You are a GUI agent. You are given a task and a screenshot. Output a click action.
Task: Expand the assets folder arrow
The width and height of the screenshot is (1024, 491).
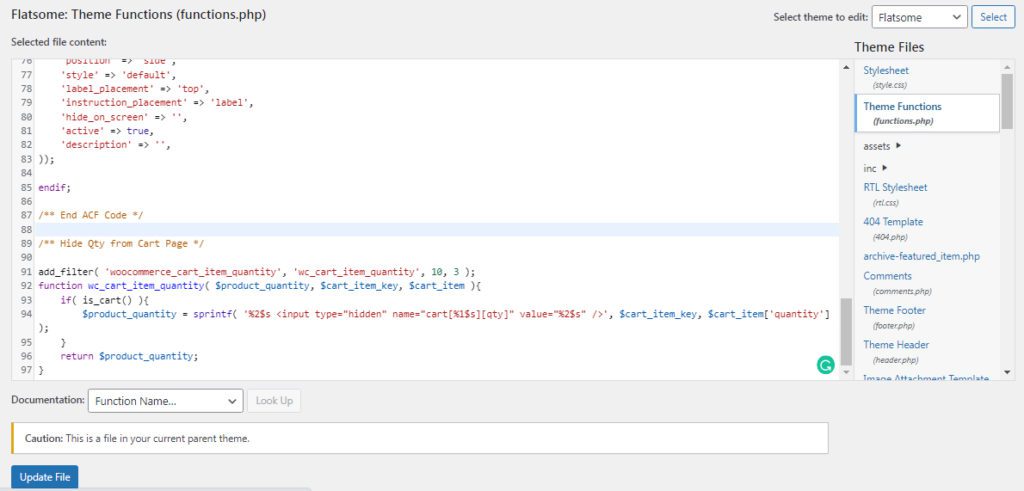899,146
